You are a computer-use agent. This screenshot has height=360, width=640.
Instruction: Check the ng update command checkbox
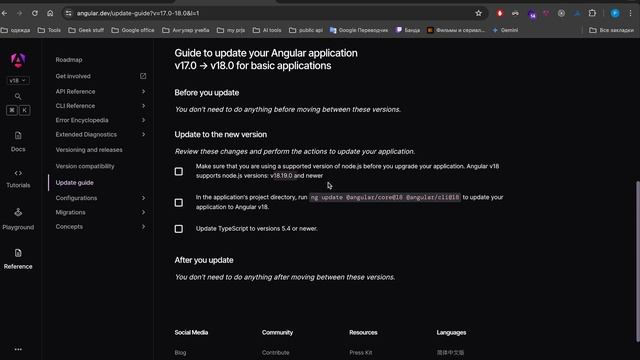(x=179, y=202)
